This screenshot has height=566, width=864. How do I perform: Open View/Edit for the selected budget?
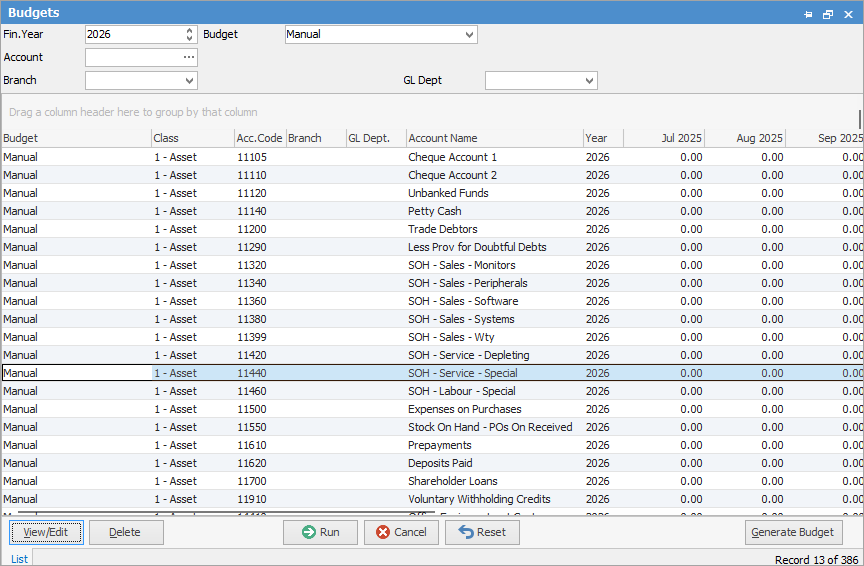(46, 532)
